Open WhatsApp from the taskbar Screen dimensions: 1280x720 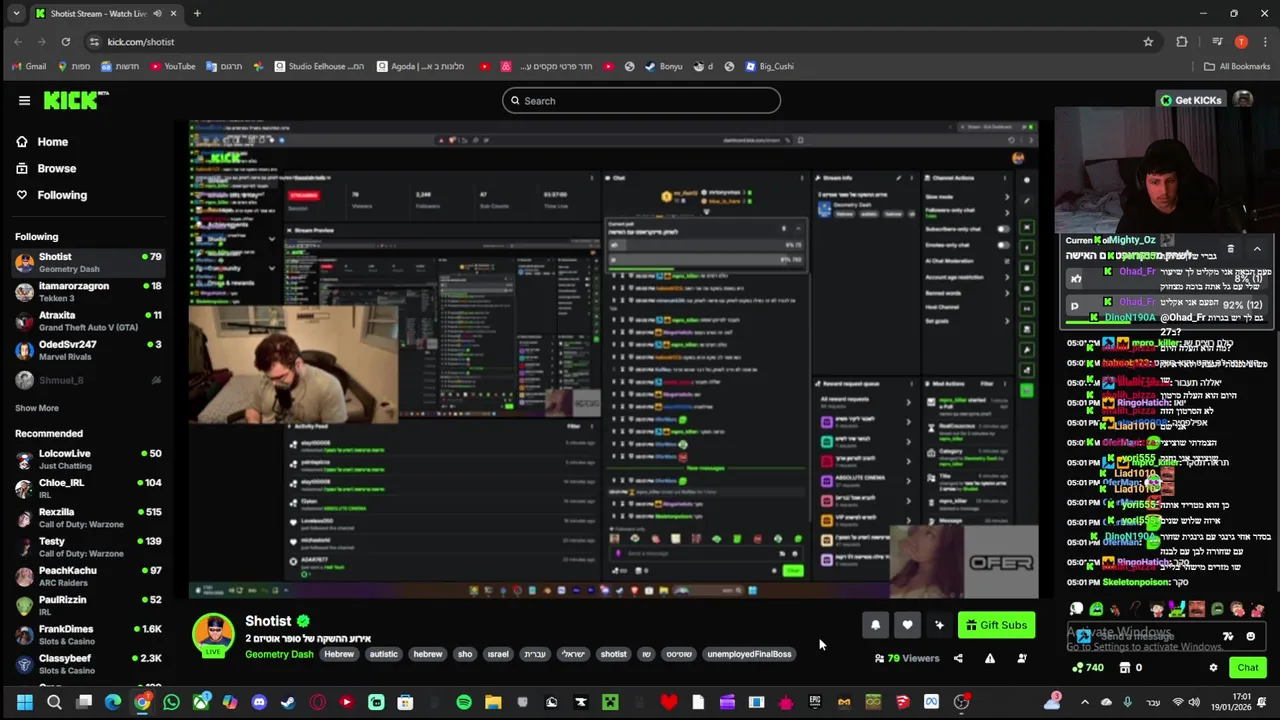pyautogui.click(x=171, y=702)
